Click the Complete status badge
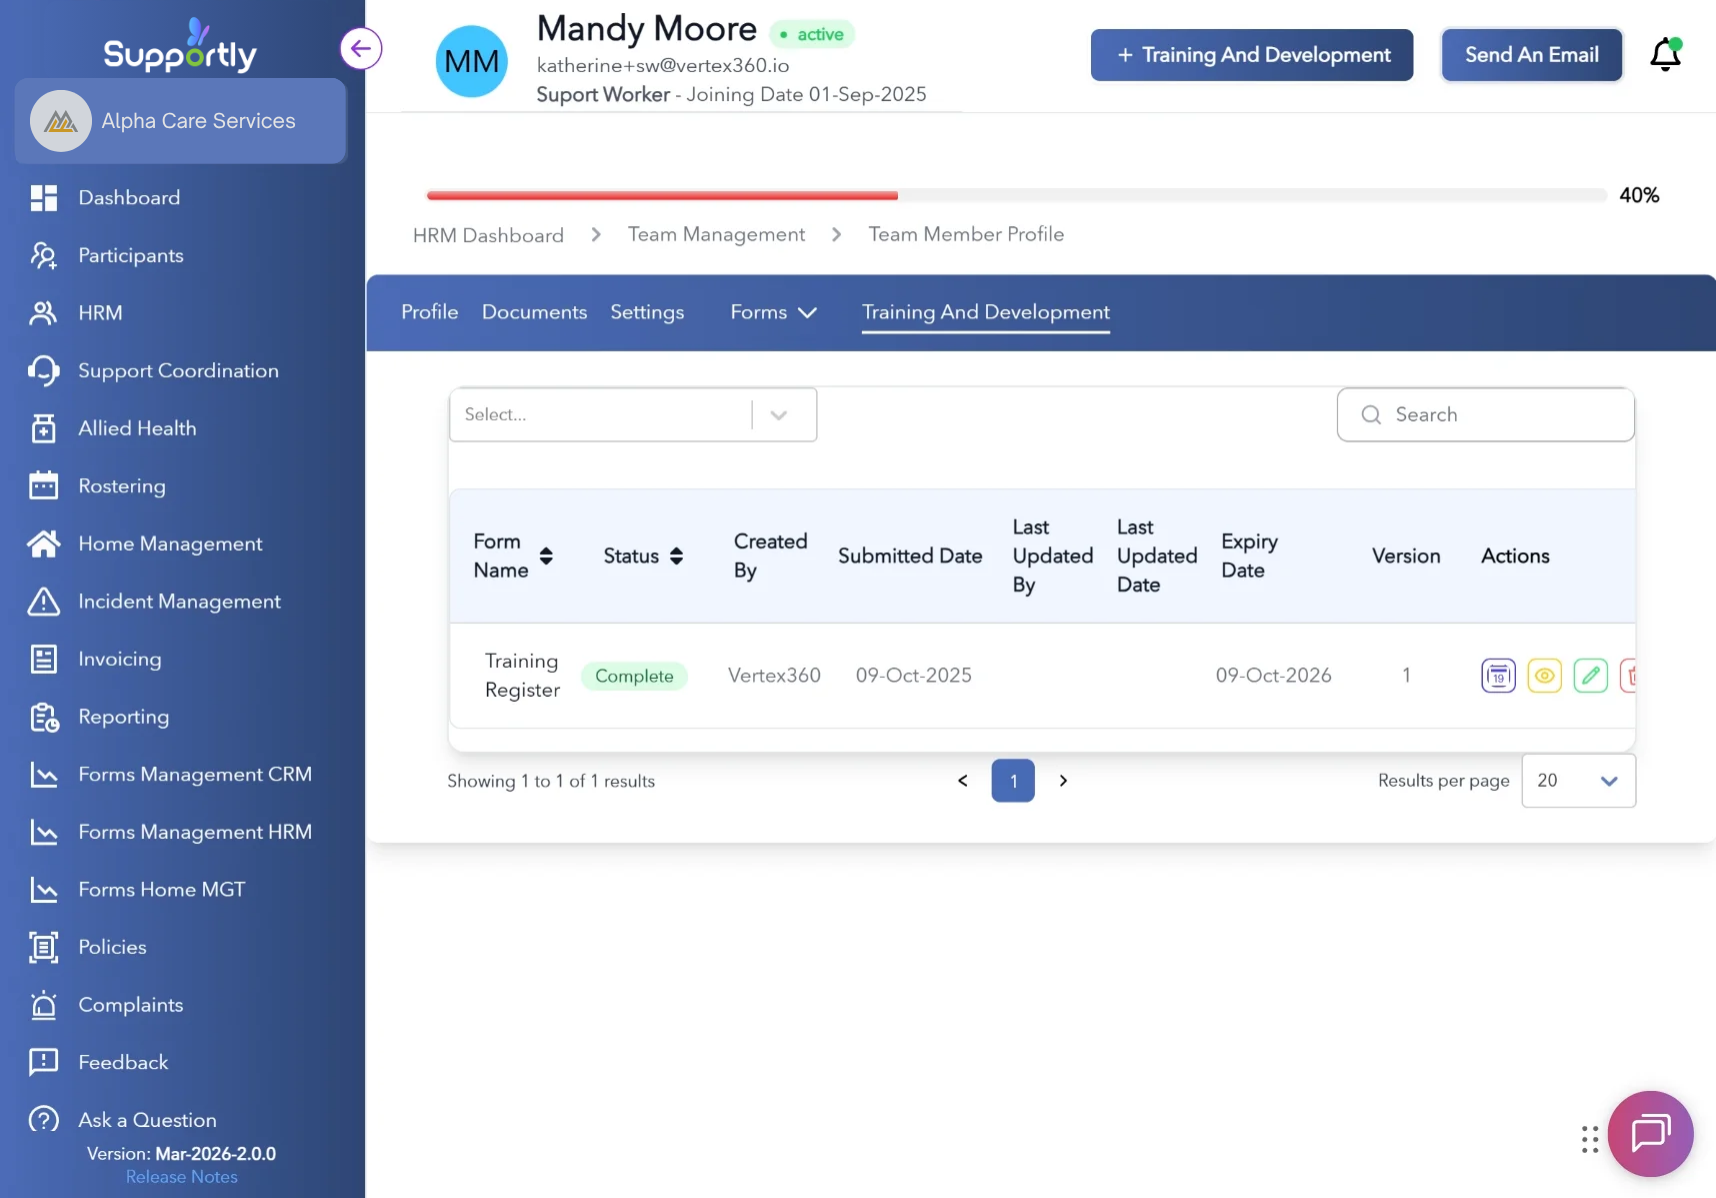This screenshot has height=1198, width=1716. coord(635,676)
